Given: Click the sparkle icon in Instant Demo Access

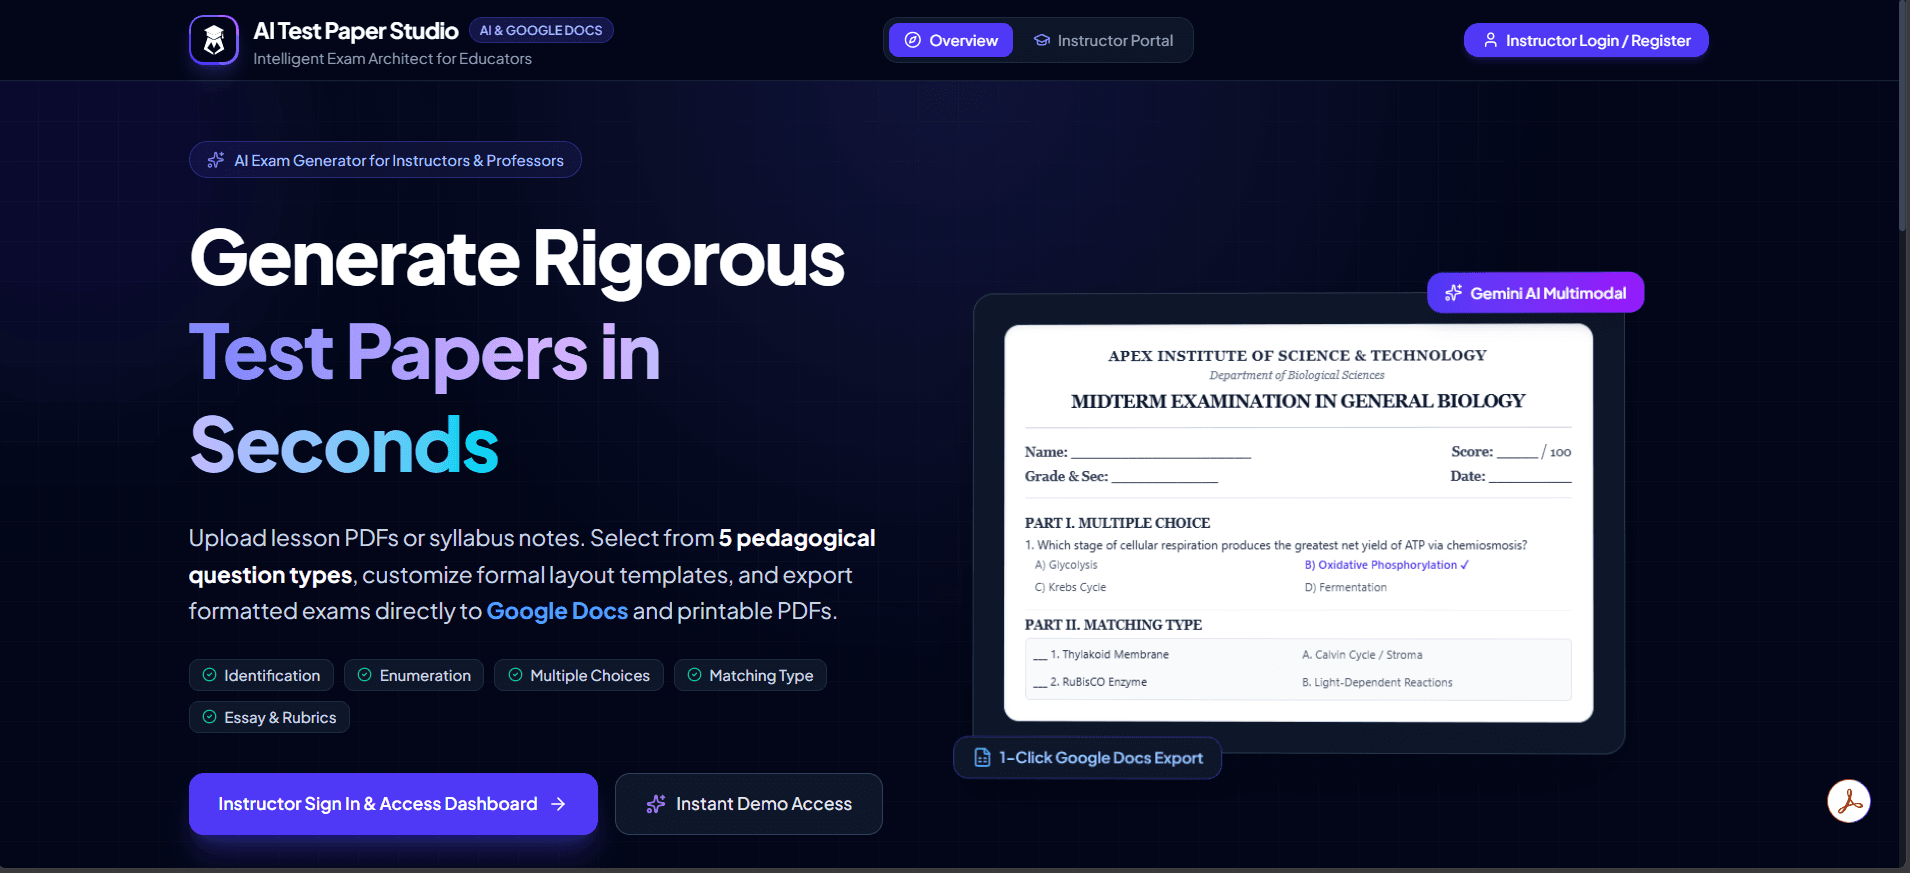Looking at the screenshot, I should [x=656, y=804].
